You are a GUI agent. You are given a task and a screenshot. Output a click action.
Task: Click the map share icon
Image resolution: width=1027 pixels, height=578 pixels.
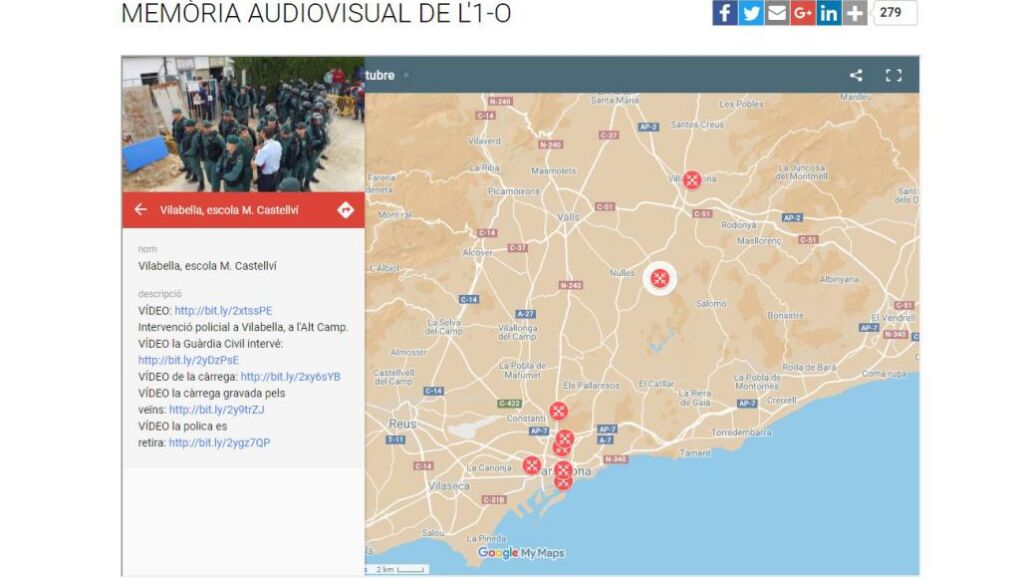(856, 75)
